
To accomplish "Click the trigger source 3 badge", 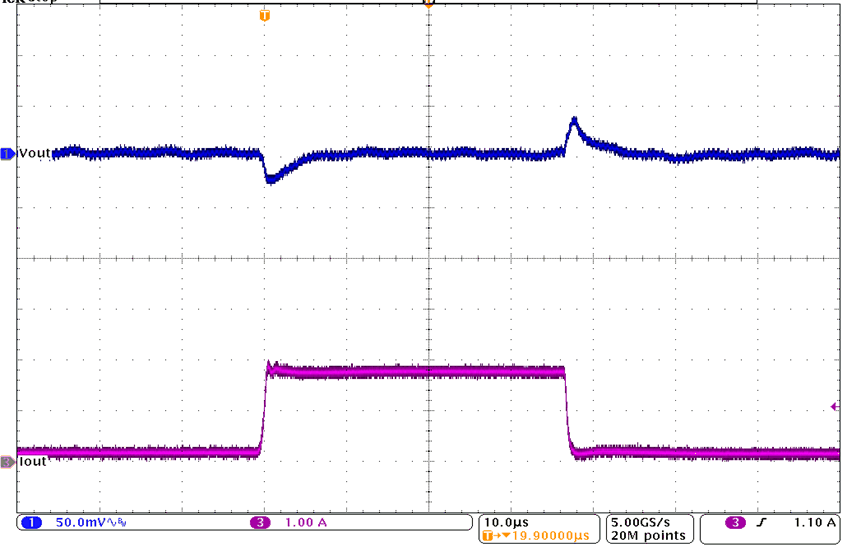I will coord(735,523).
